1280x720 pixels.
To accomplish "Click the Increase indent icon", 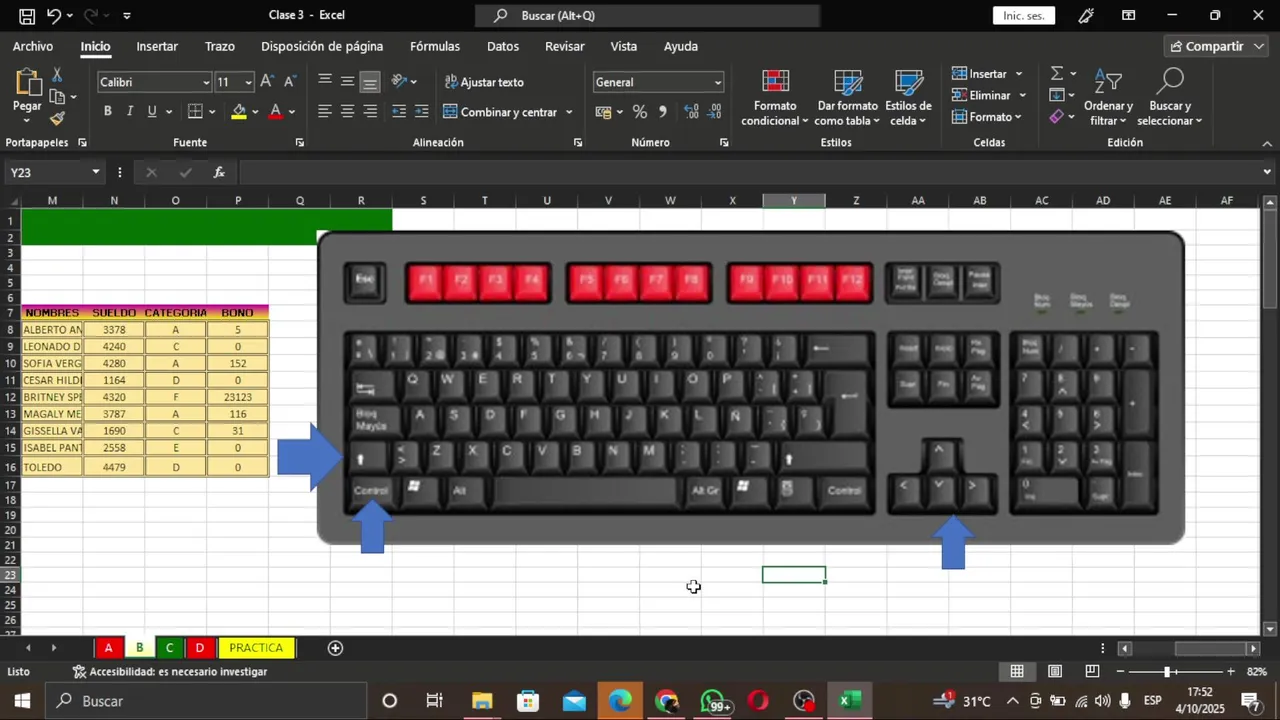I will (421, 112).
